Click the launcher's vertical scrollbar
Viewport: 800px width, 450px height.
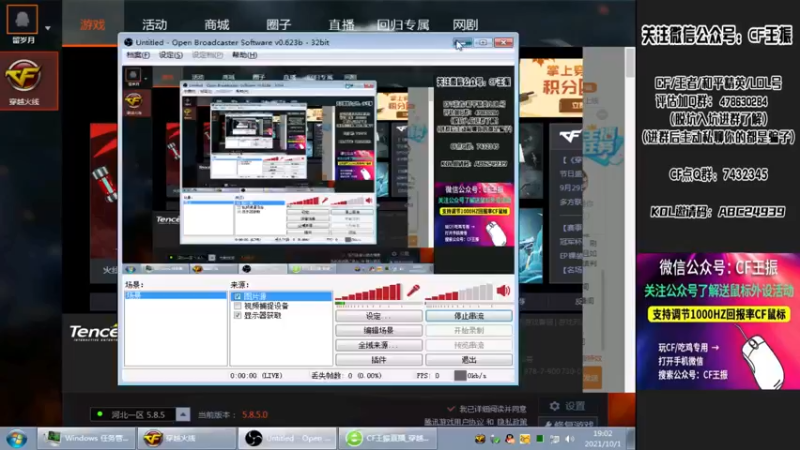(x=631, y=219)
